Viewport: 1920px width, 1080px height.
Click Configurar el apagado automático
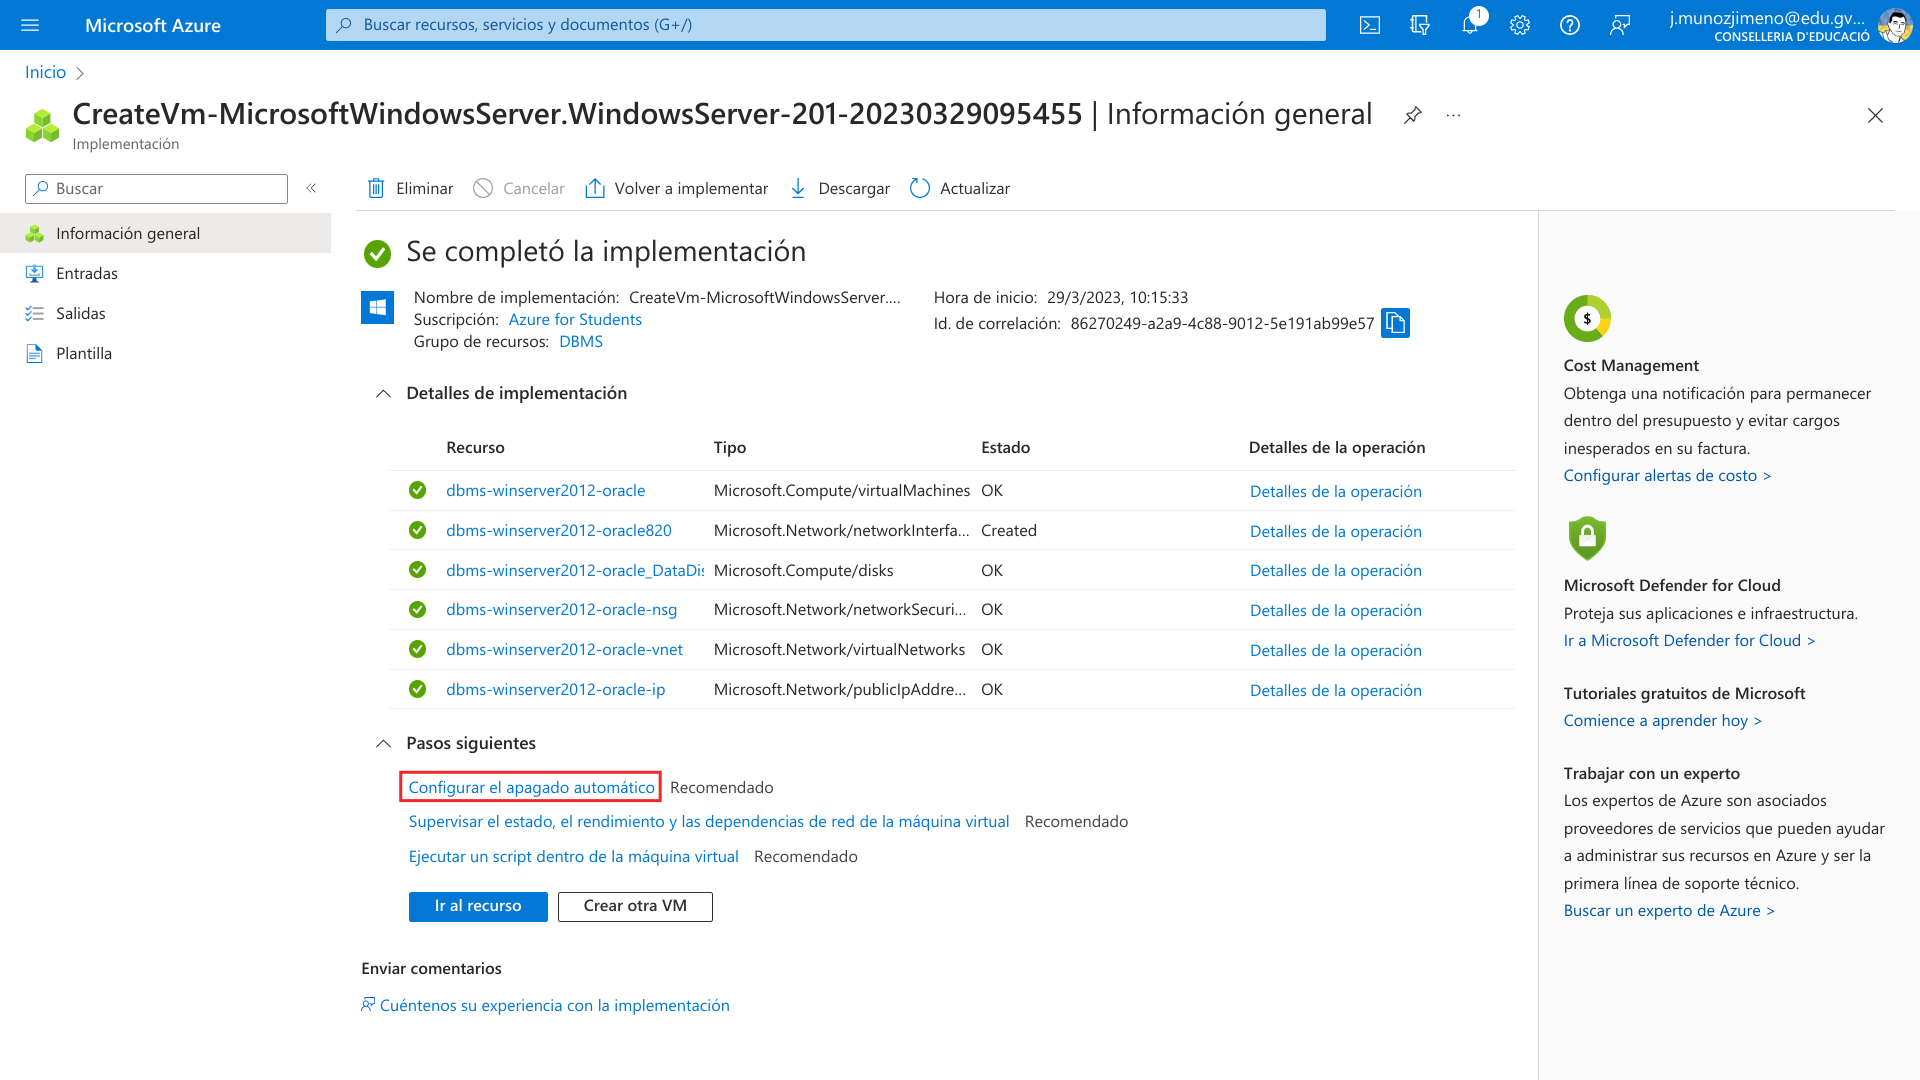tap(531, 788)
